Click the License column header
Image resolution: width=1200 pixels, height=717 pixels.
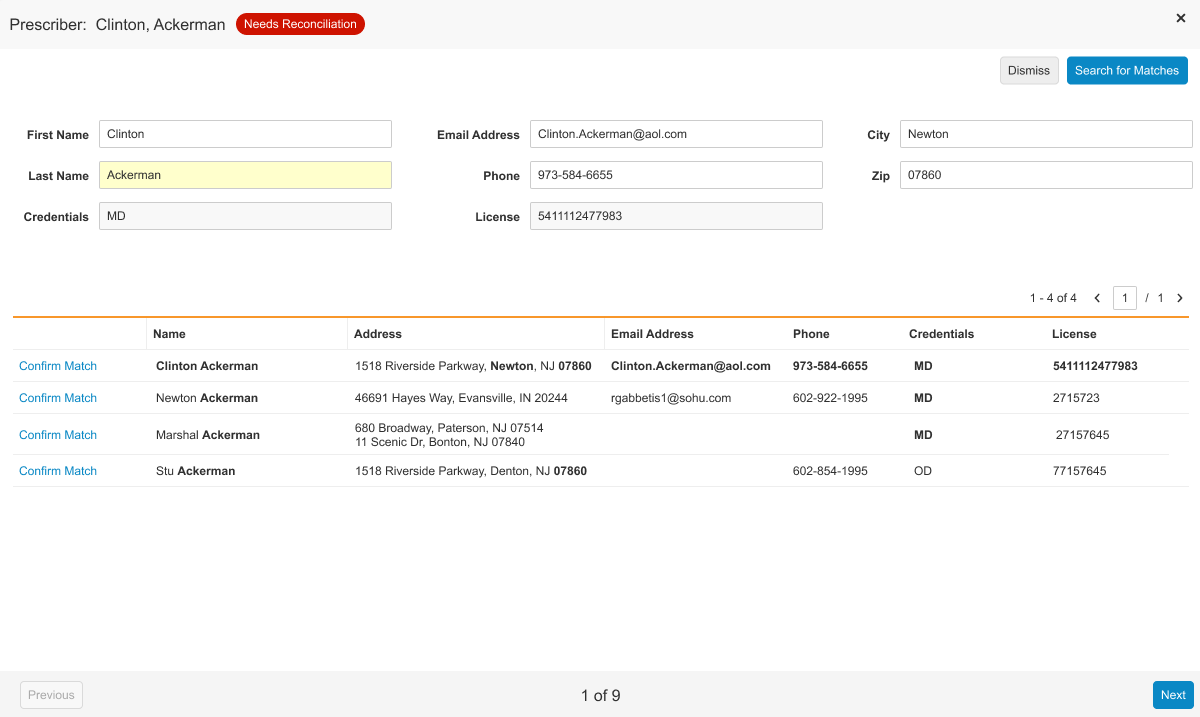point(1074,334)
